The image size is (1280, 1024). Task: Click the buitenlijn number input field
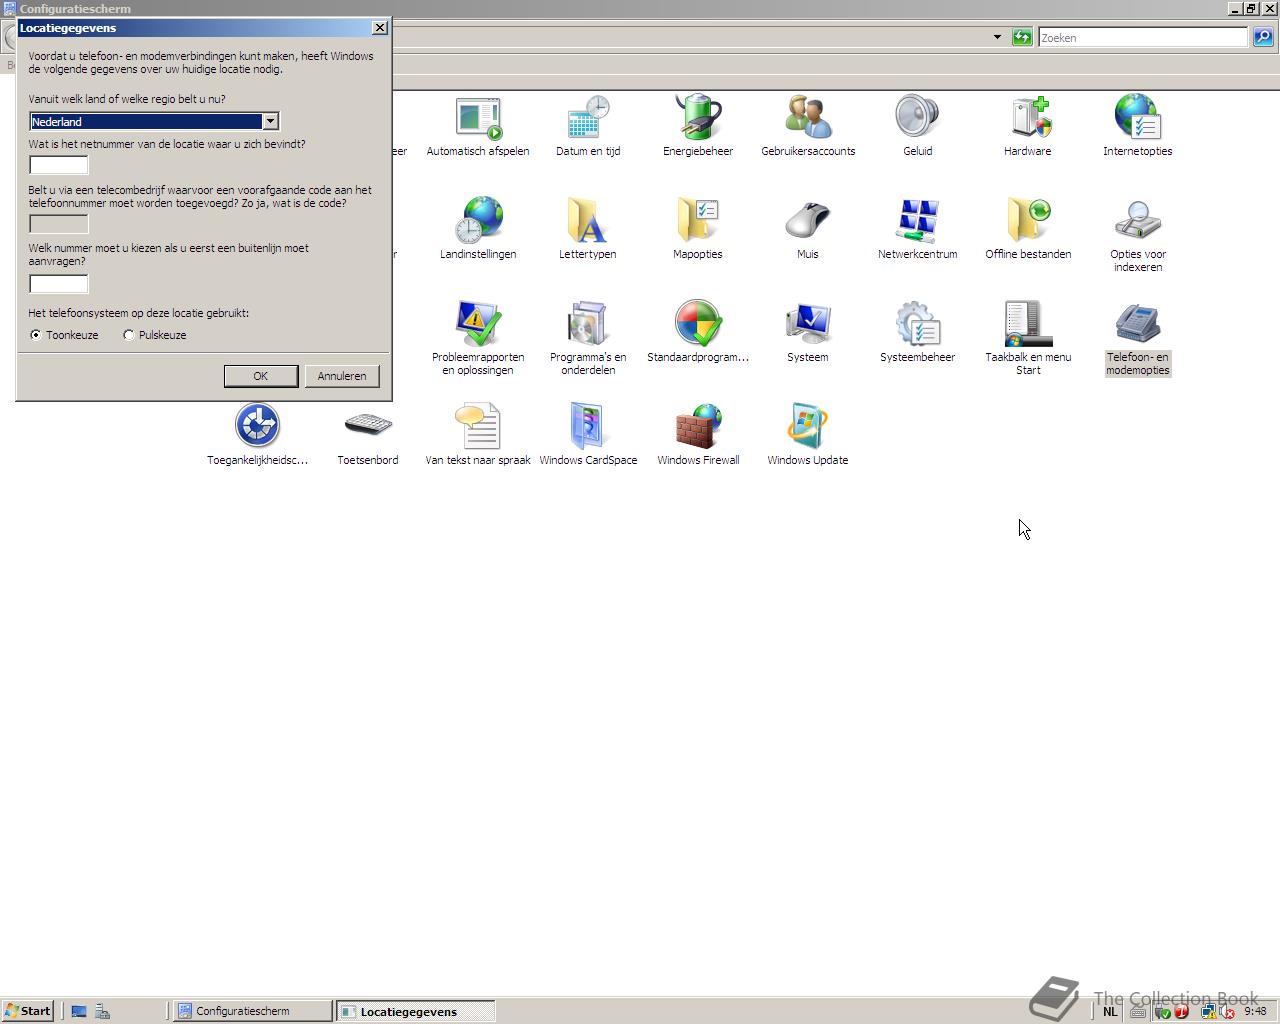[x=59, y=284]
